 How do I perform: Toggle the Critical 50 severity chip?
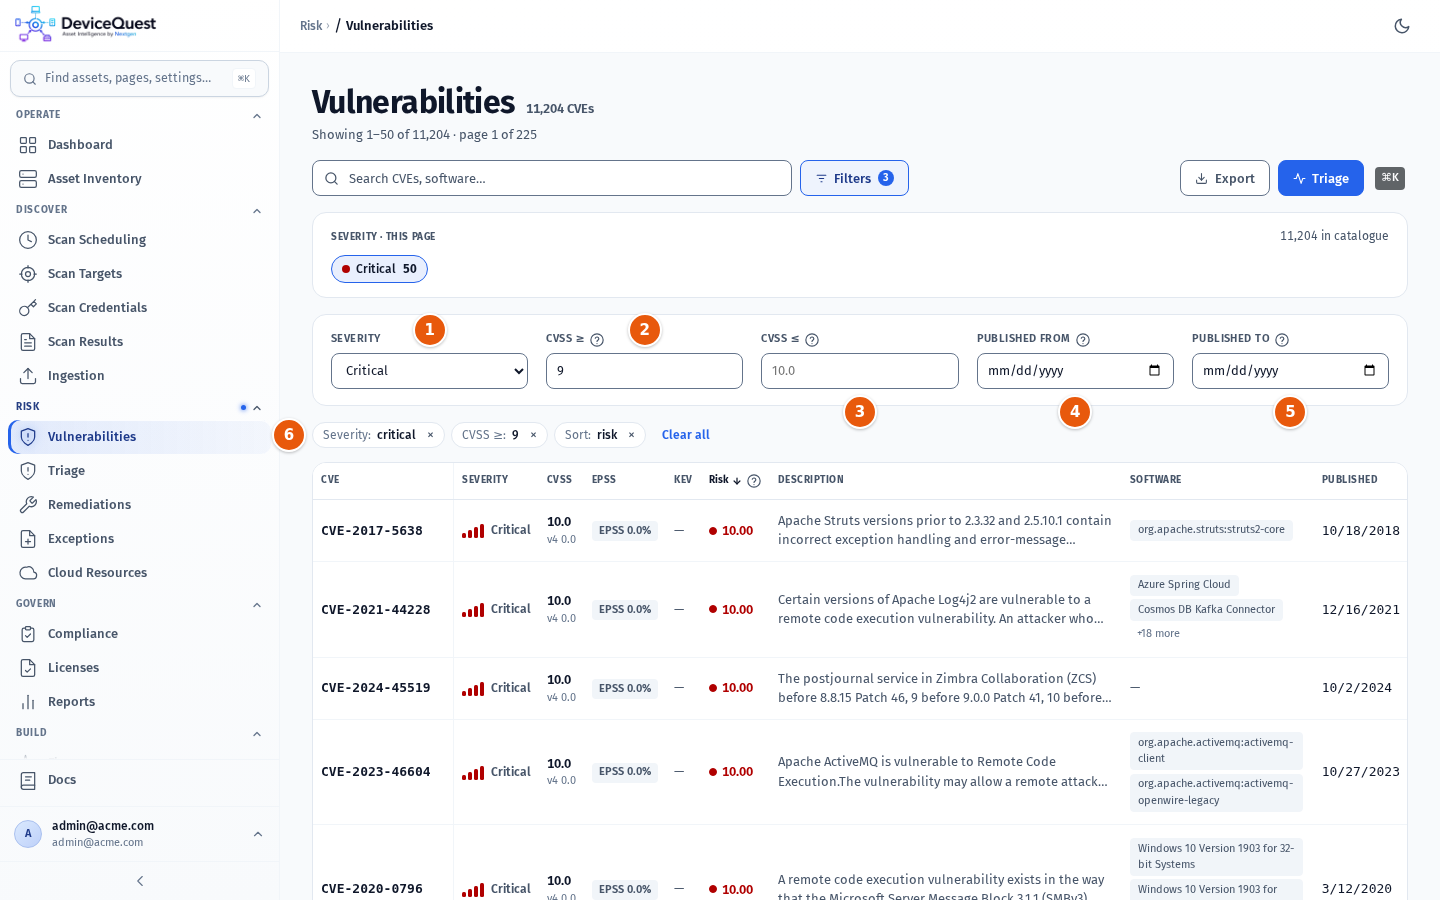pyautogui.click(x=379, y=269)
